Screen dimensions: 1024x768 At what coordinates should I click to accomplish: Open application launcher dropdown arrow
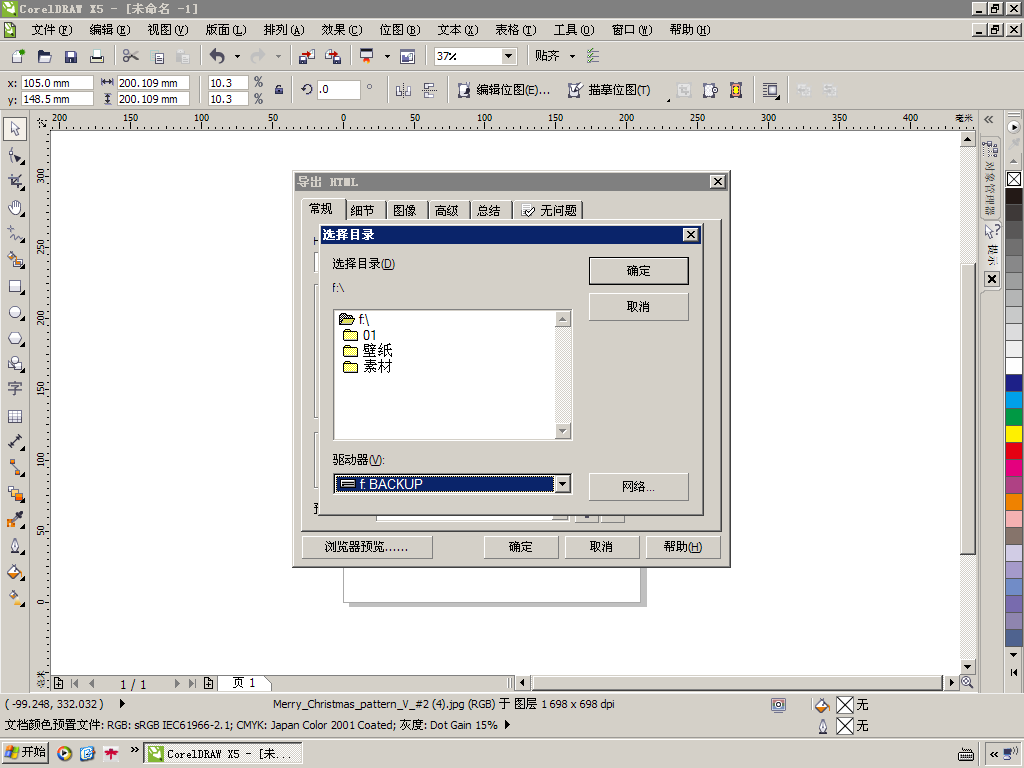[x=387, y=56]
